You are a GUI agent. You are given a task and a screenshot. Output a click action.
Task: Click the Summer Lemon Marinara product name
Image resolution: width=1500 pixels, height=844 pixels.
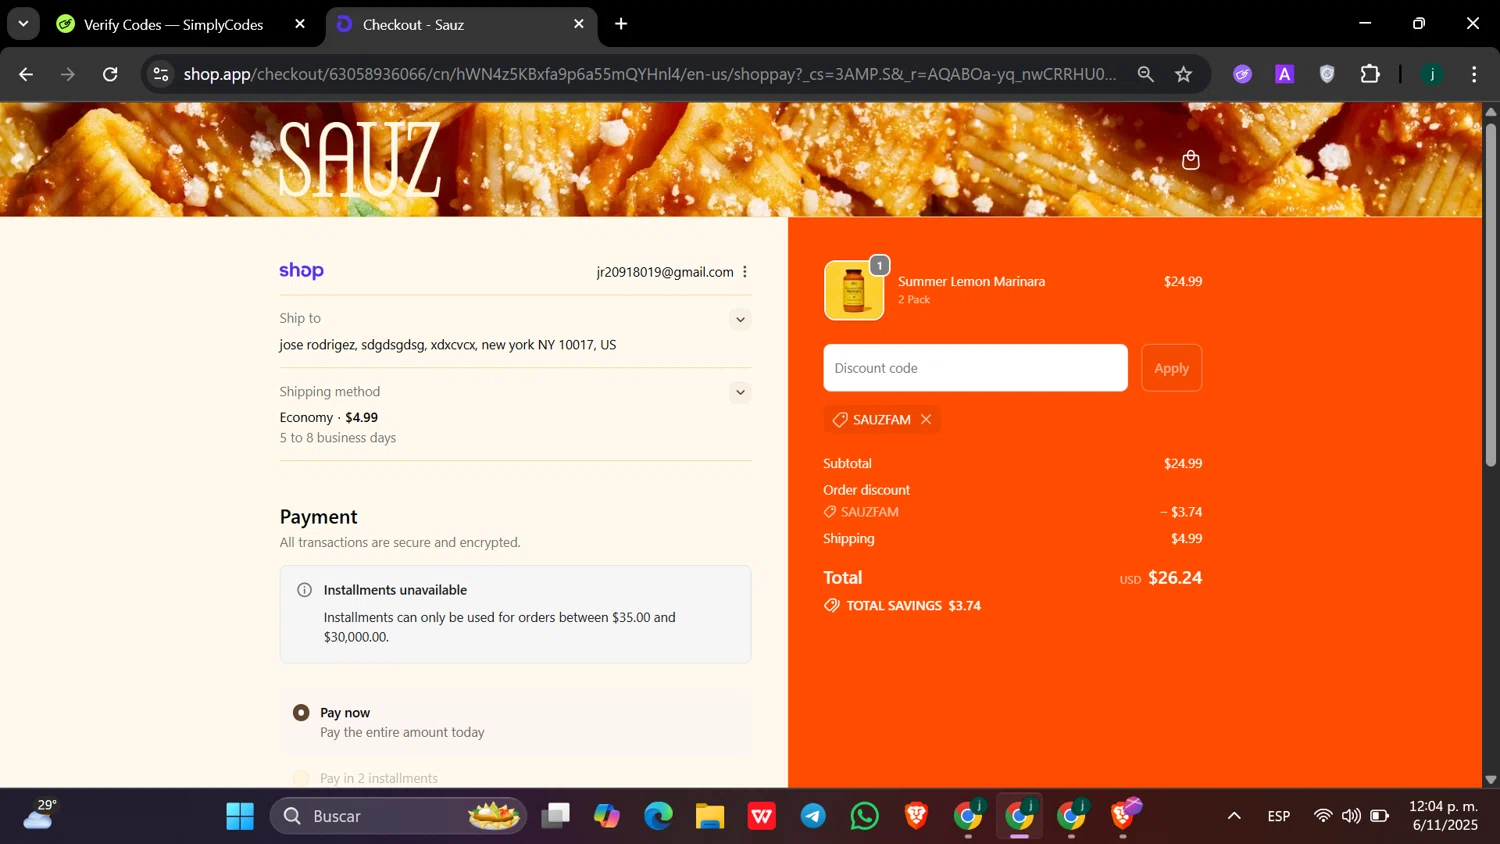[x=971, y=282]
